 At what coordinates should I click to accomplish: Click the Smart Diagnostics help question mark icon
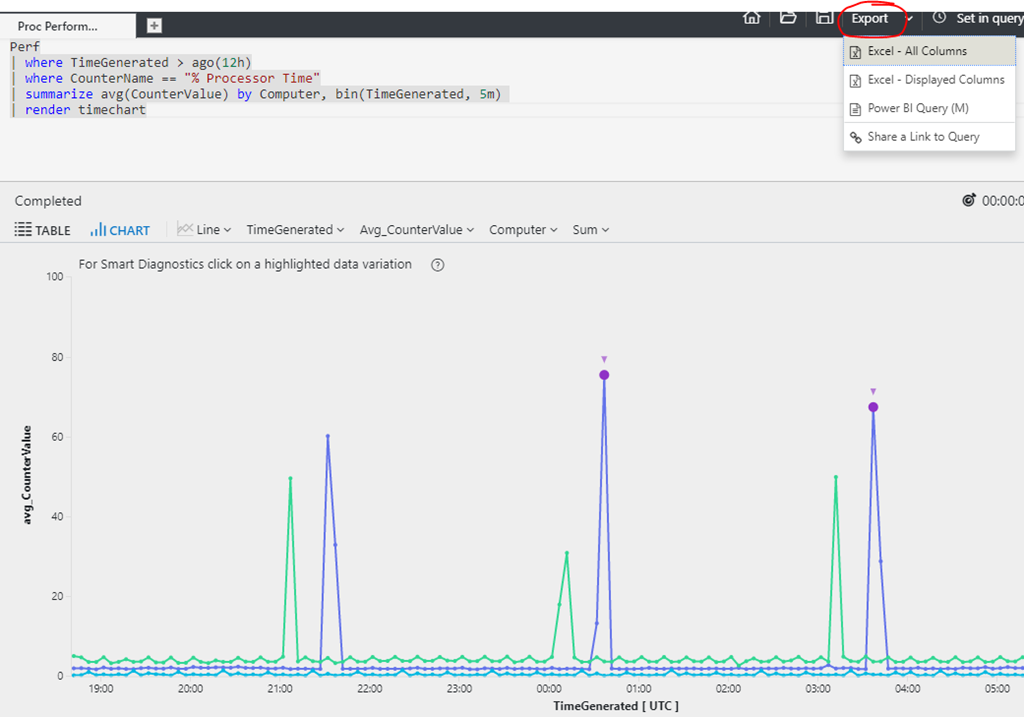pyautogui.click(x=437, y=265)
